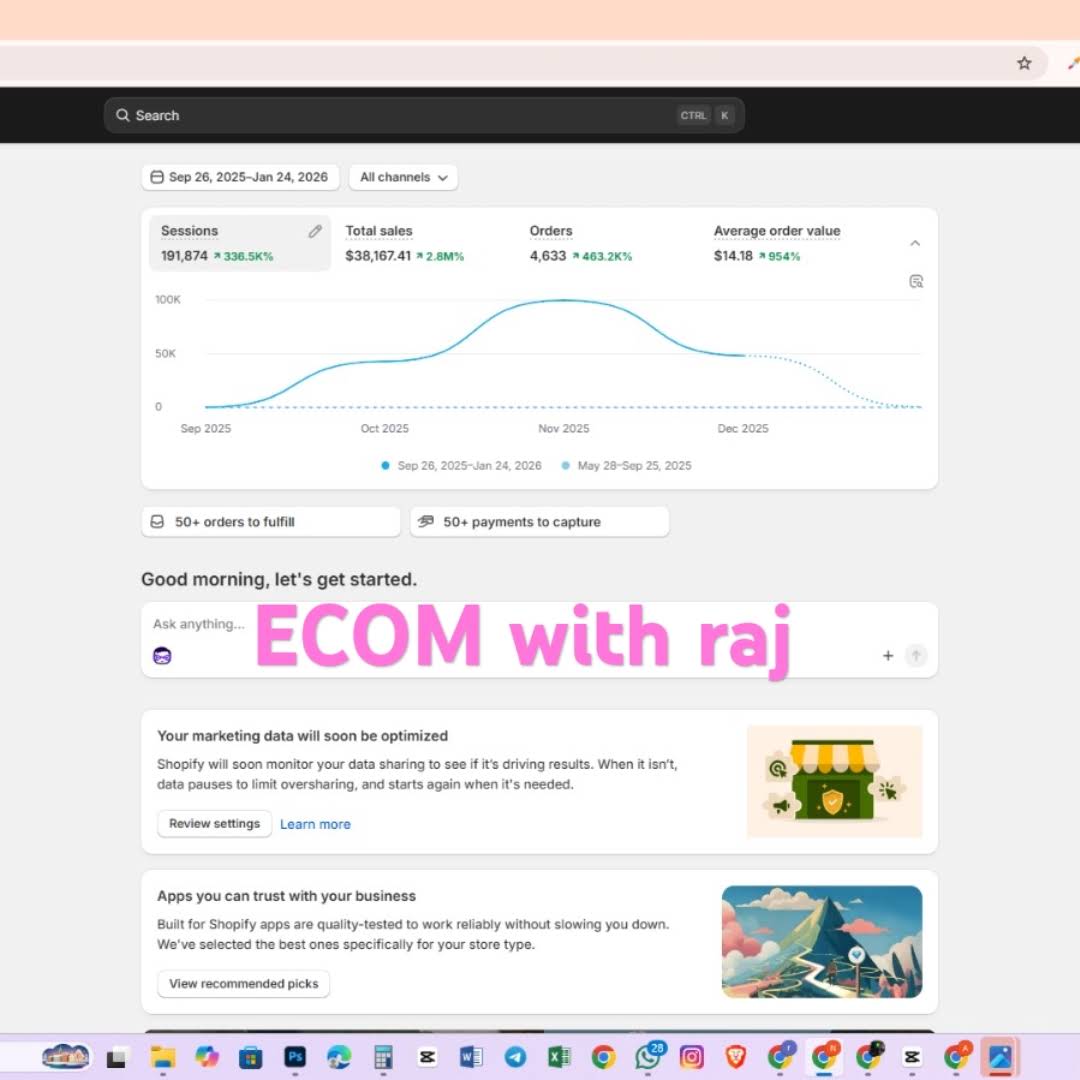
Task: Click the $14.18 average order value
Action: pyautogui.click(x=733, y=256)
